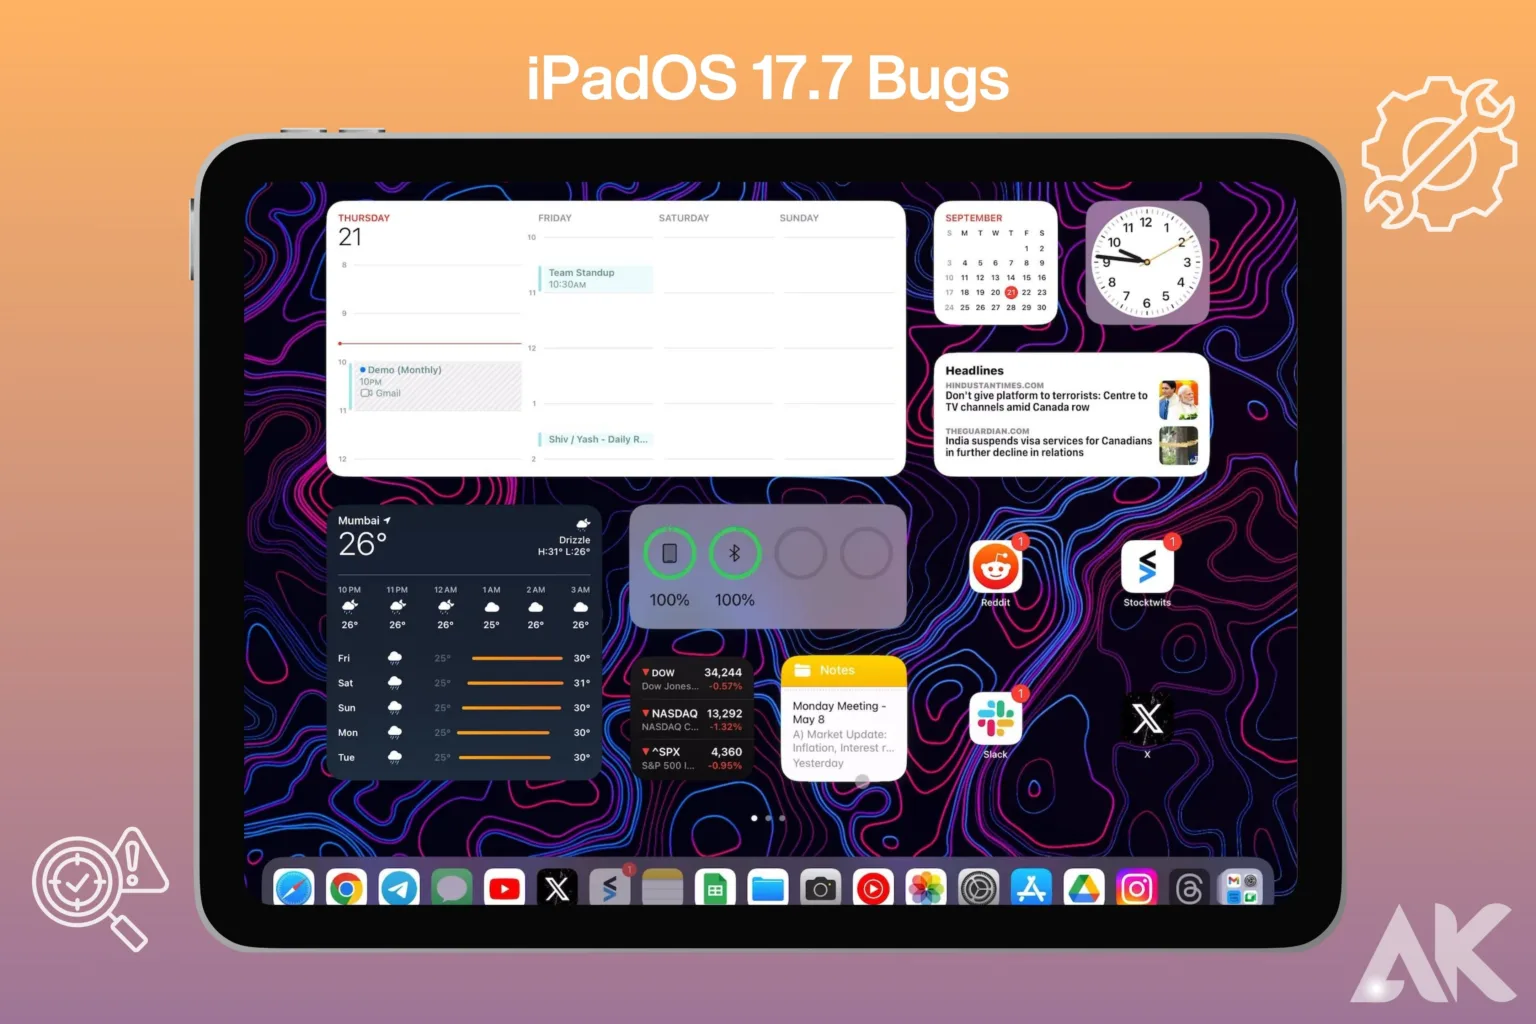The image size is (1536, 1024).
Task: Open the Hindustan Times headline thumbnail
Action: 1179,400
